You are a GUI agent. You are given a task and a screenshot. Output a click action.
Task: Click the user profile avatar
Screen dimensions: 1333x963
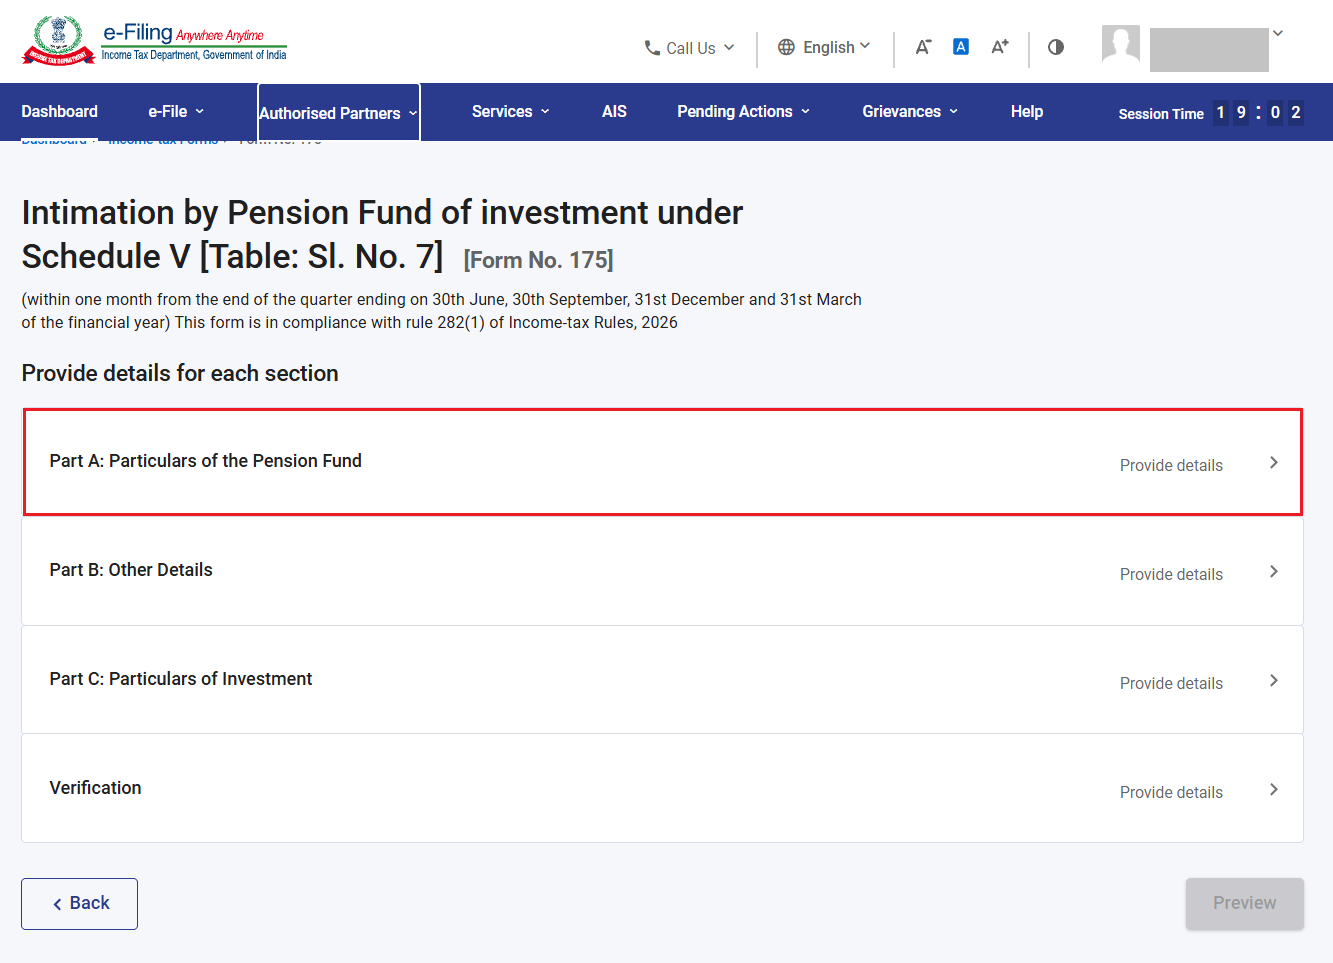1121,44
